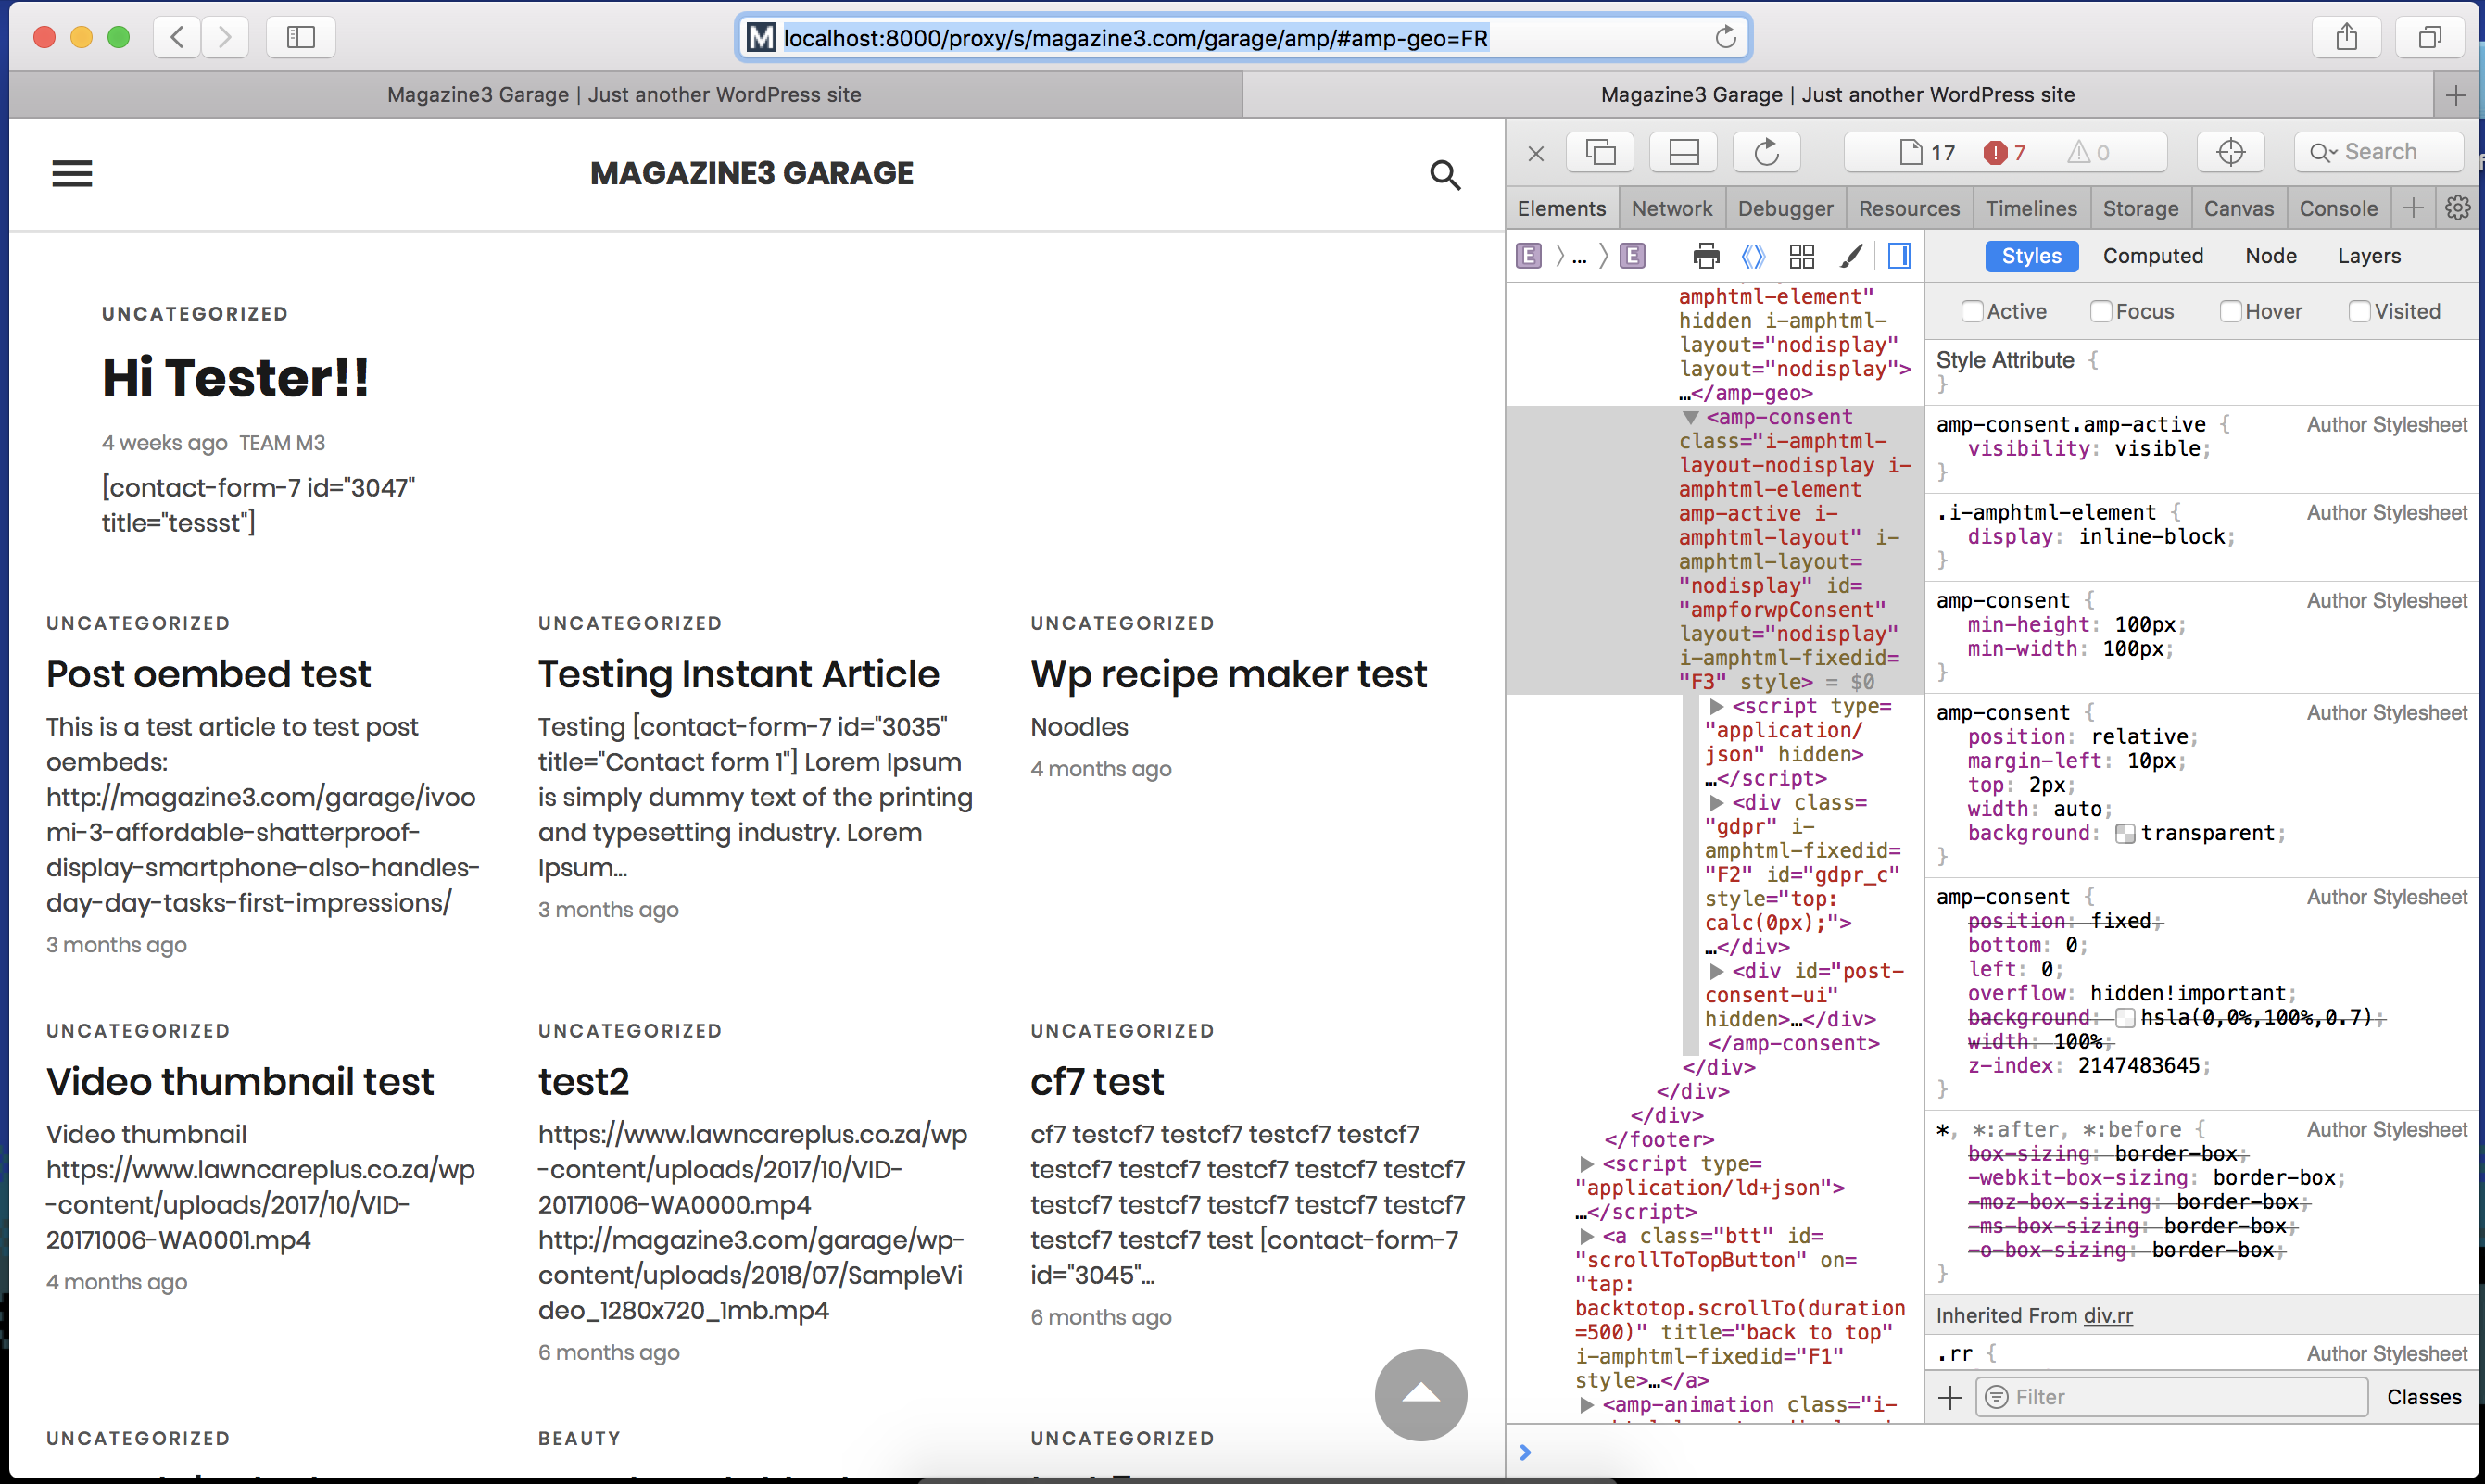Click the magnifier search icon on the site header
The width and height of the screenshot is (2485, 1484).
click(x=1444, y=175)
